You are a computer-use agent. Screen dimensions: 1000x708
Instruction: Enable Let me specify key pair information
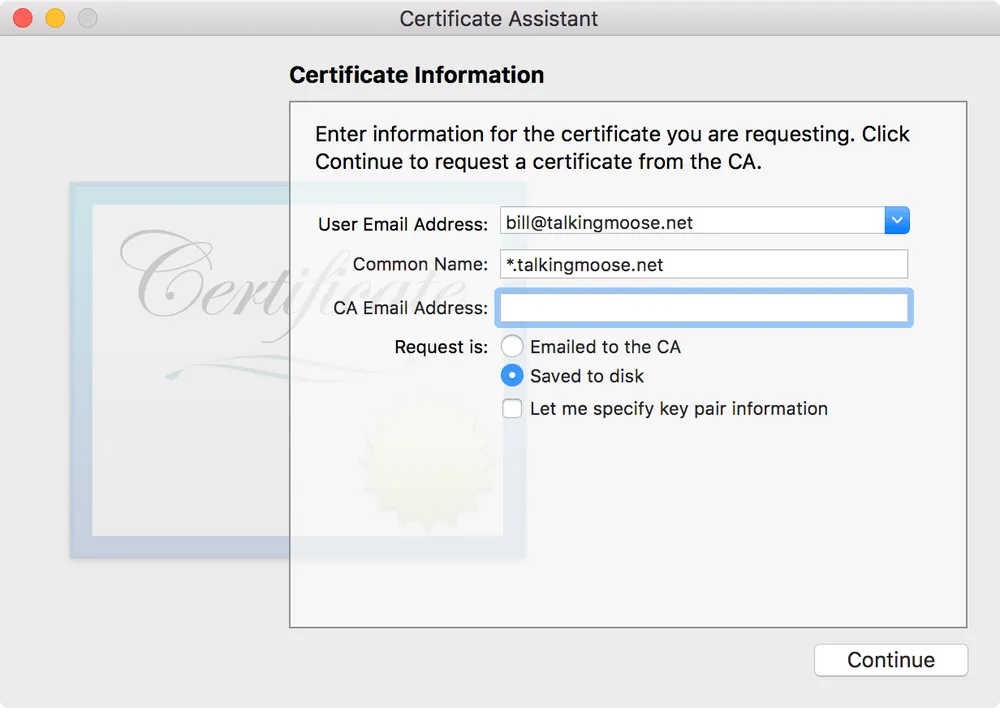[511, 408]
